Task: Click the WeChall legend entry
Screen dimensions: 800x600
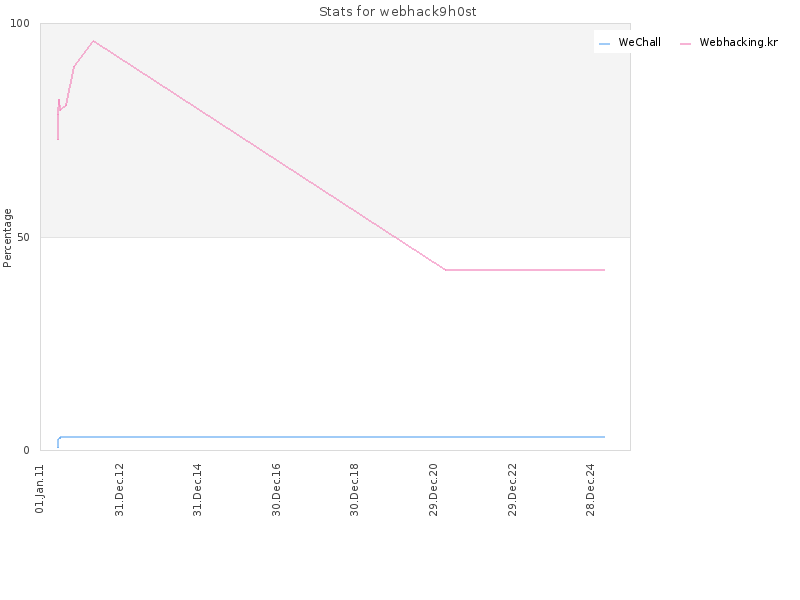Action: (x=630, y=42)
